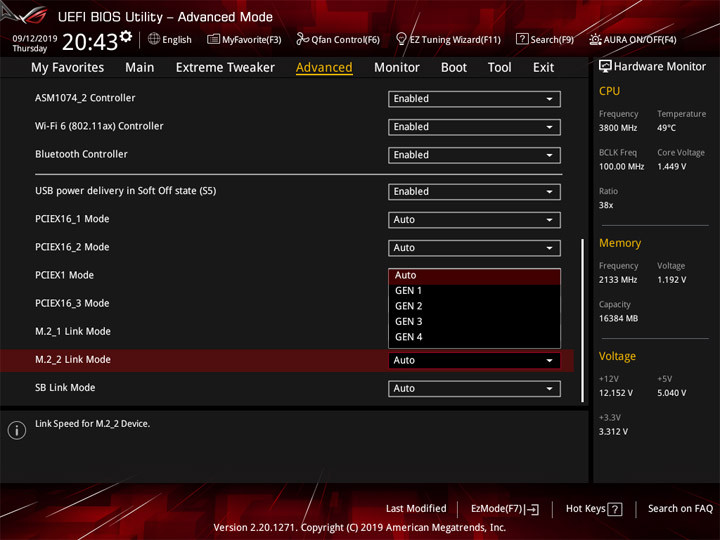Image resolution: width=720 pixels, height=540 pixels.
Task: Open ASM1074_2 Controller dropdown
Action: point(474,99)
